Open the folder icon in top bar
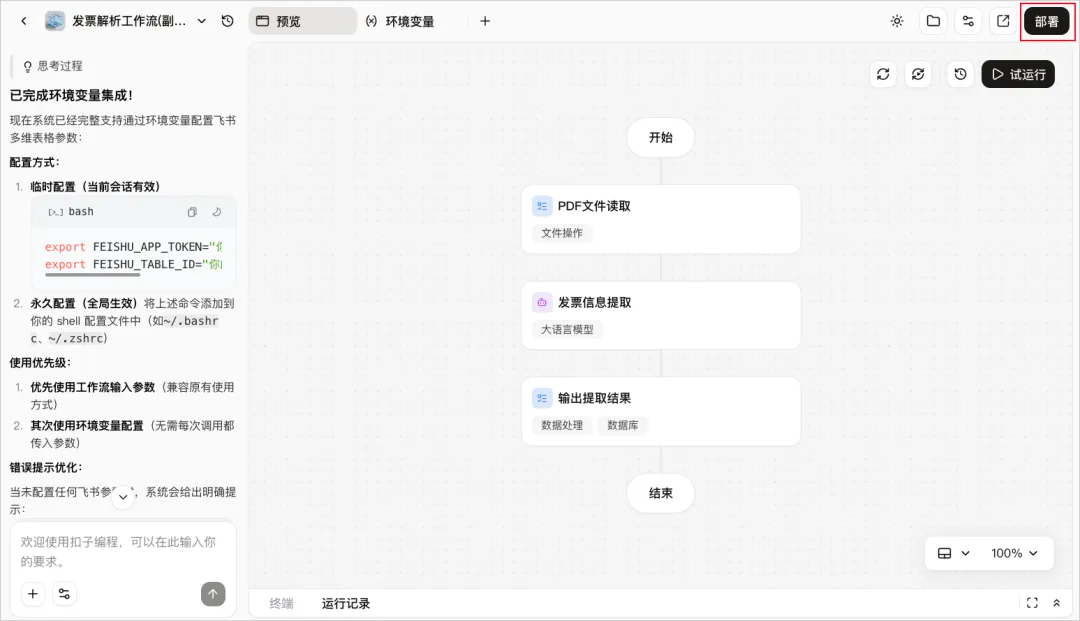 [933, 21]
